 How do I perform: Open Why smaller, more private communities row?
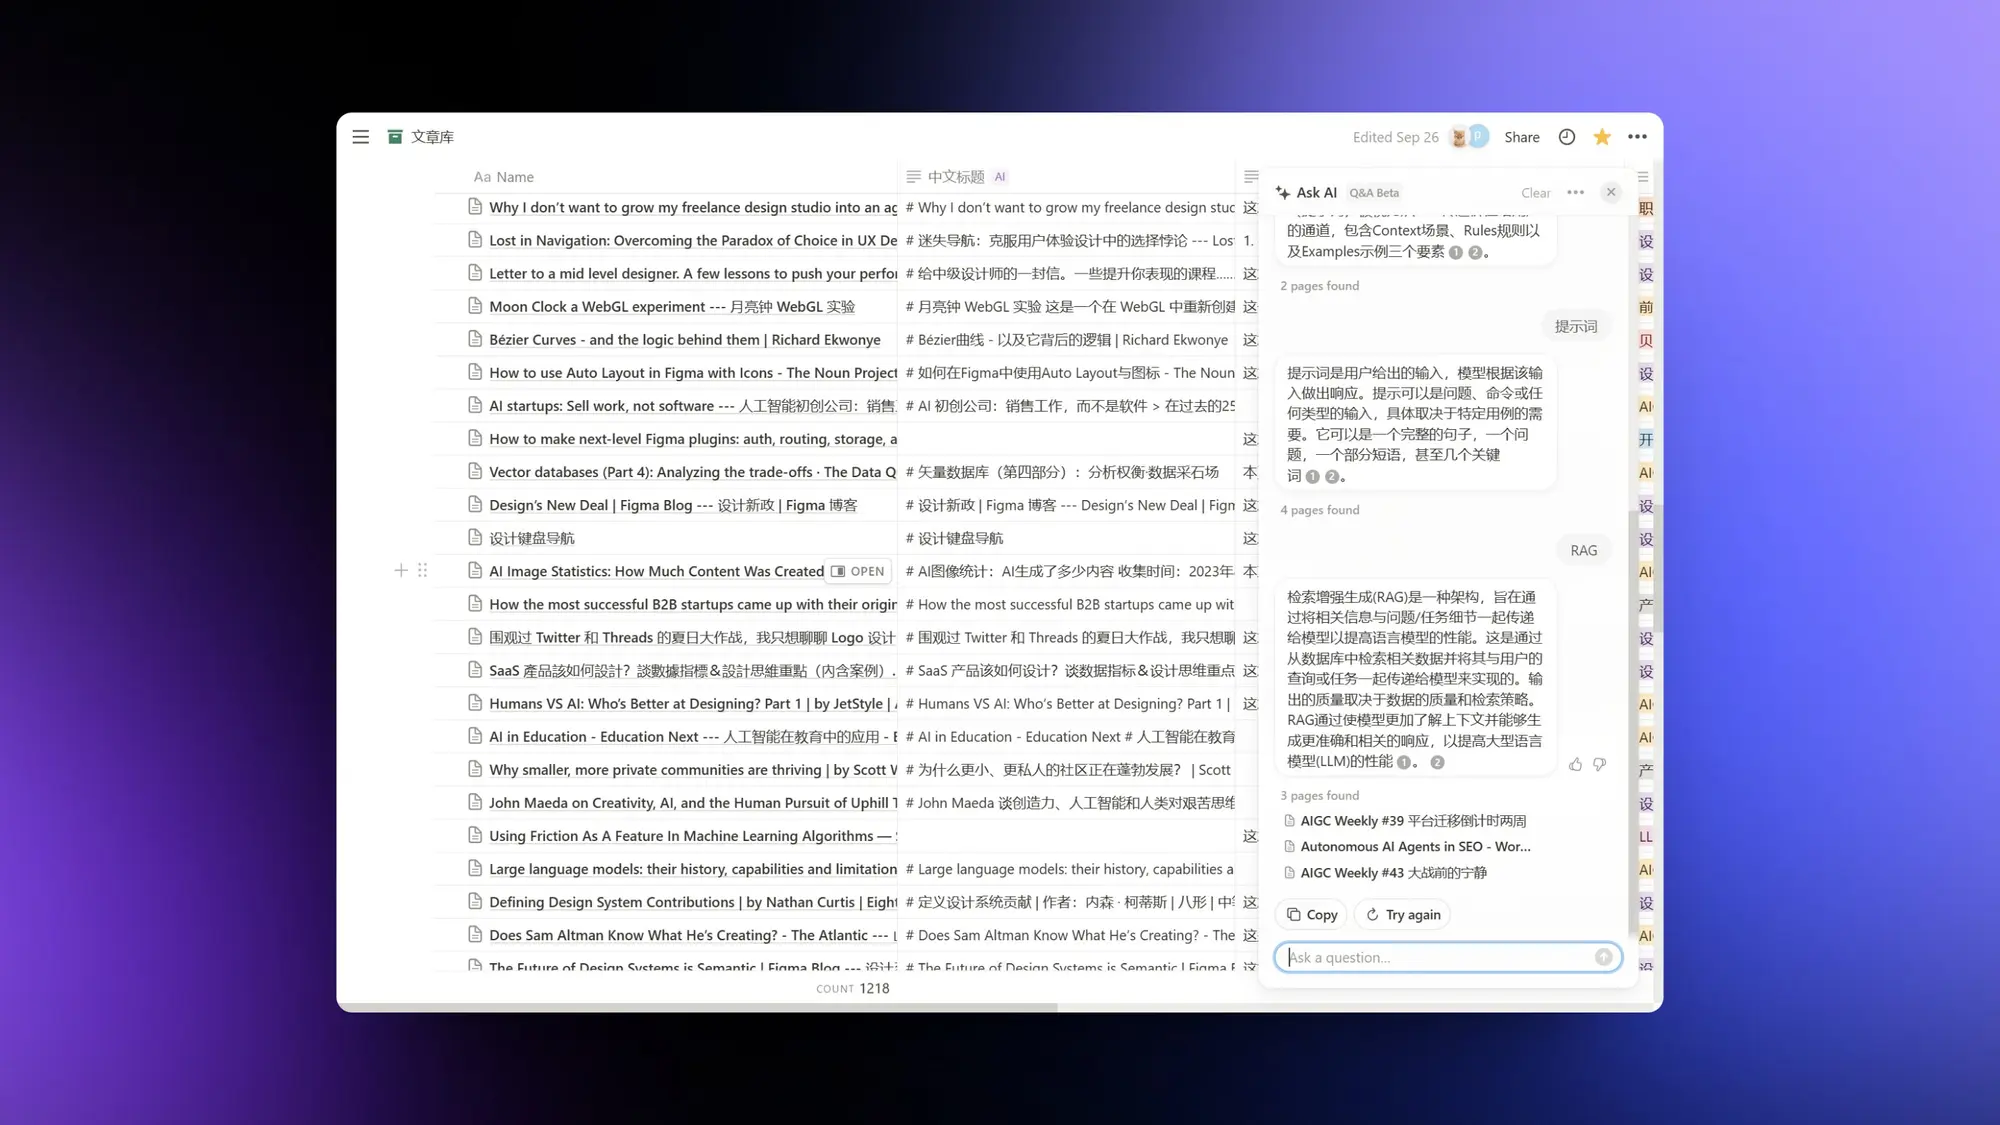(x=693, y=769)
